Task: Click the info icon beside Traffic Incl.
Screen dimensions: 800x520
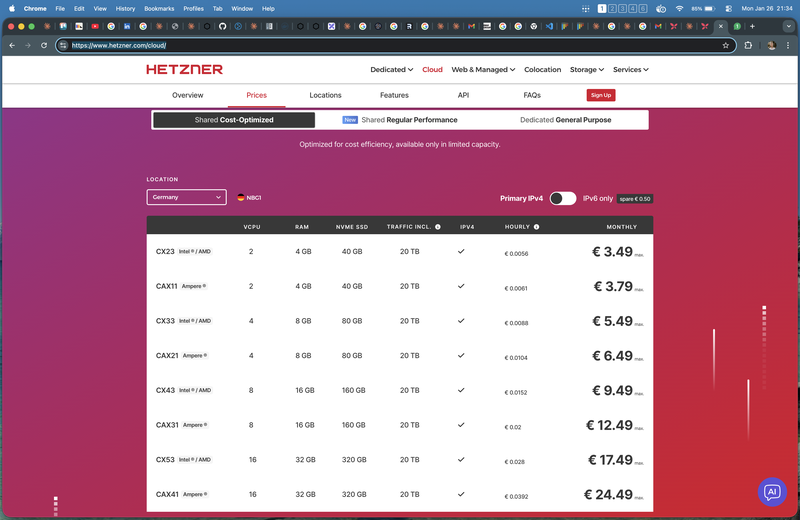Action: point(438,227)
